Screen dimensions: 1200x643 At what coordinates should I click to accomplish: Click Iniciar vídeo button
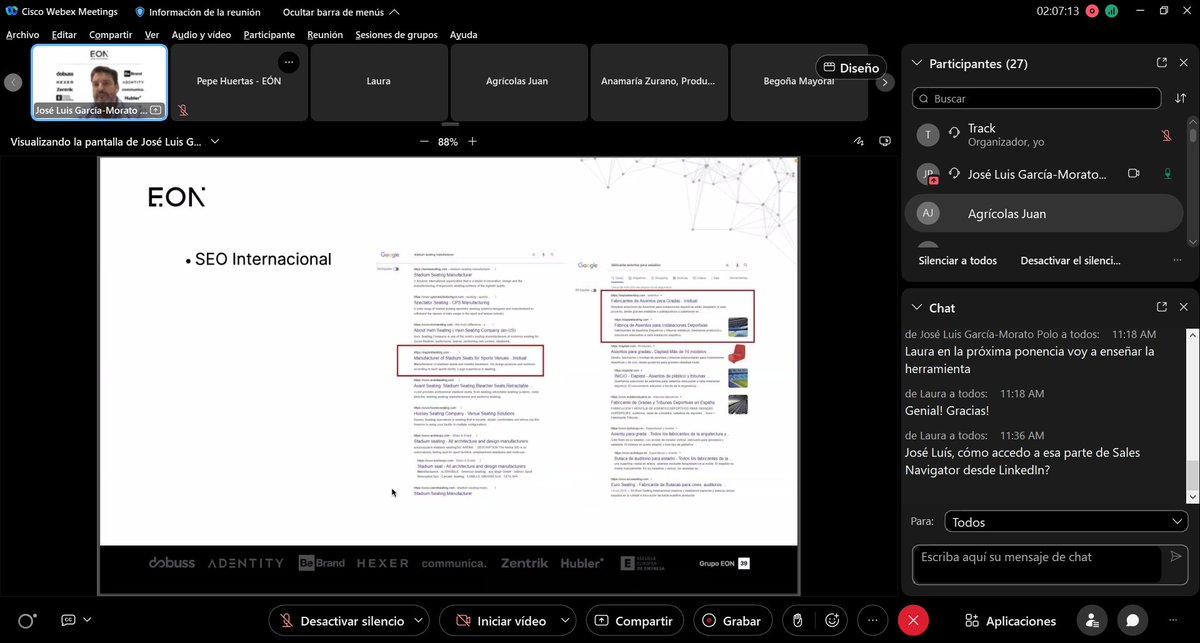pyautogui.click(x=499, y=621)
